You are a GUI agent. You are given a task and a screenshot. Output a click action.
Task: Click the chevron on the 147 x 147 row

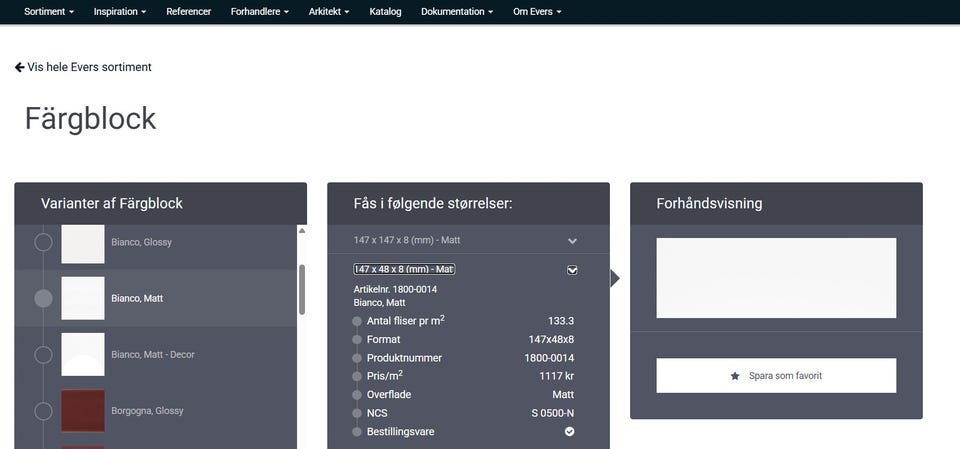(572, 241)
